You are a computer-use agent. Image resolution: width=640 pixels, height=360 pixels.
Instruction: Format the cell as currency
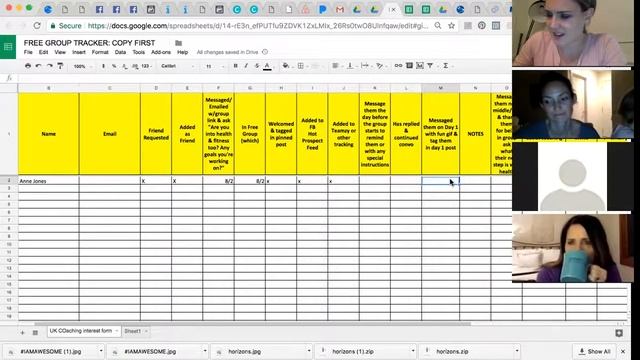coord(103,66)
